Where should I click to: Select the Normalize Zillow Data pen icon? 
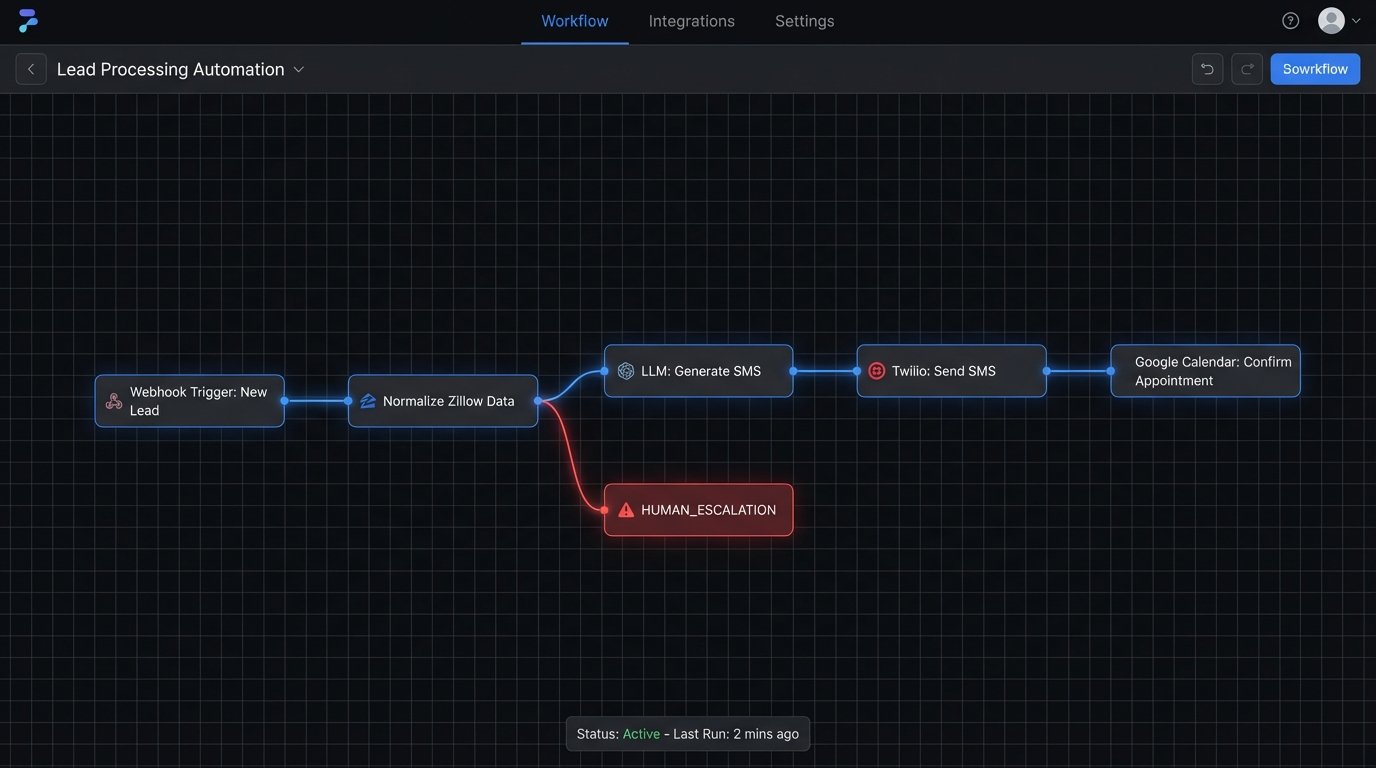pos(366,400)
